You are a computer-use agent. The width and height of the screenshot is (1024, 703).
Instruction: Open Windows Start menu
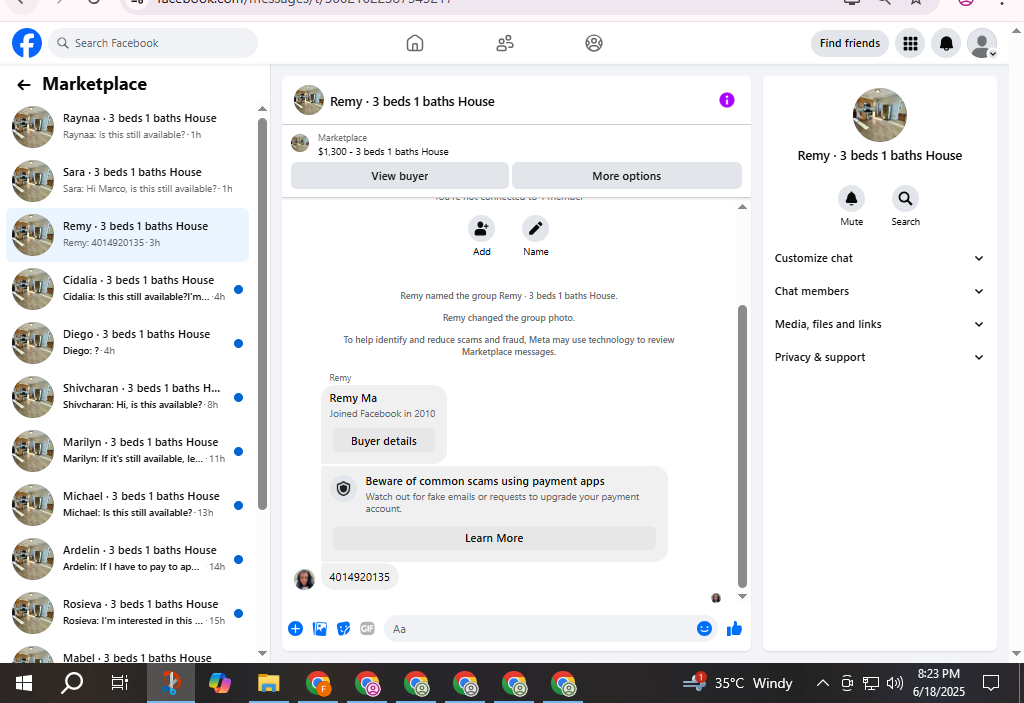24,683
